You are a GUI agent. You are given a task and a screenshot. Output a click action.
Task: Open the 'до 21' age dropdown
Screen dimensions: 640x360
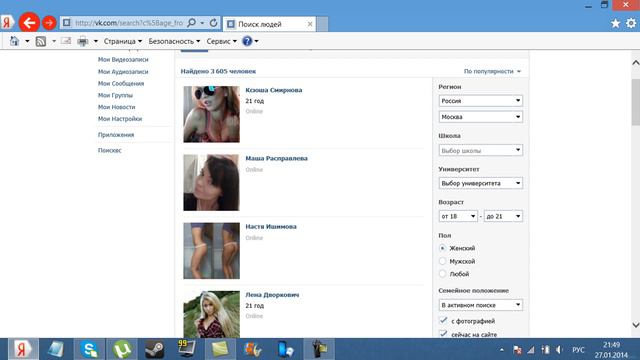(503, 216)
